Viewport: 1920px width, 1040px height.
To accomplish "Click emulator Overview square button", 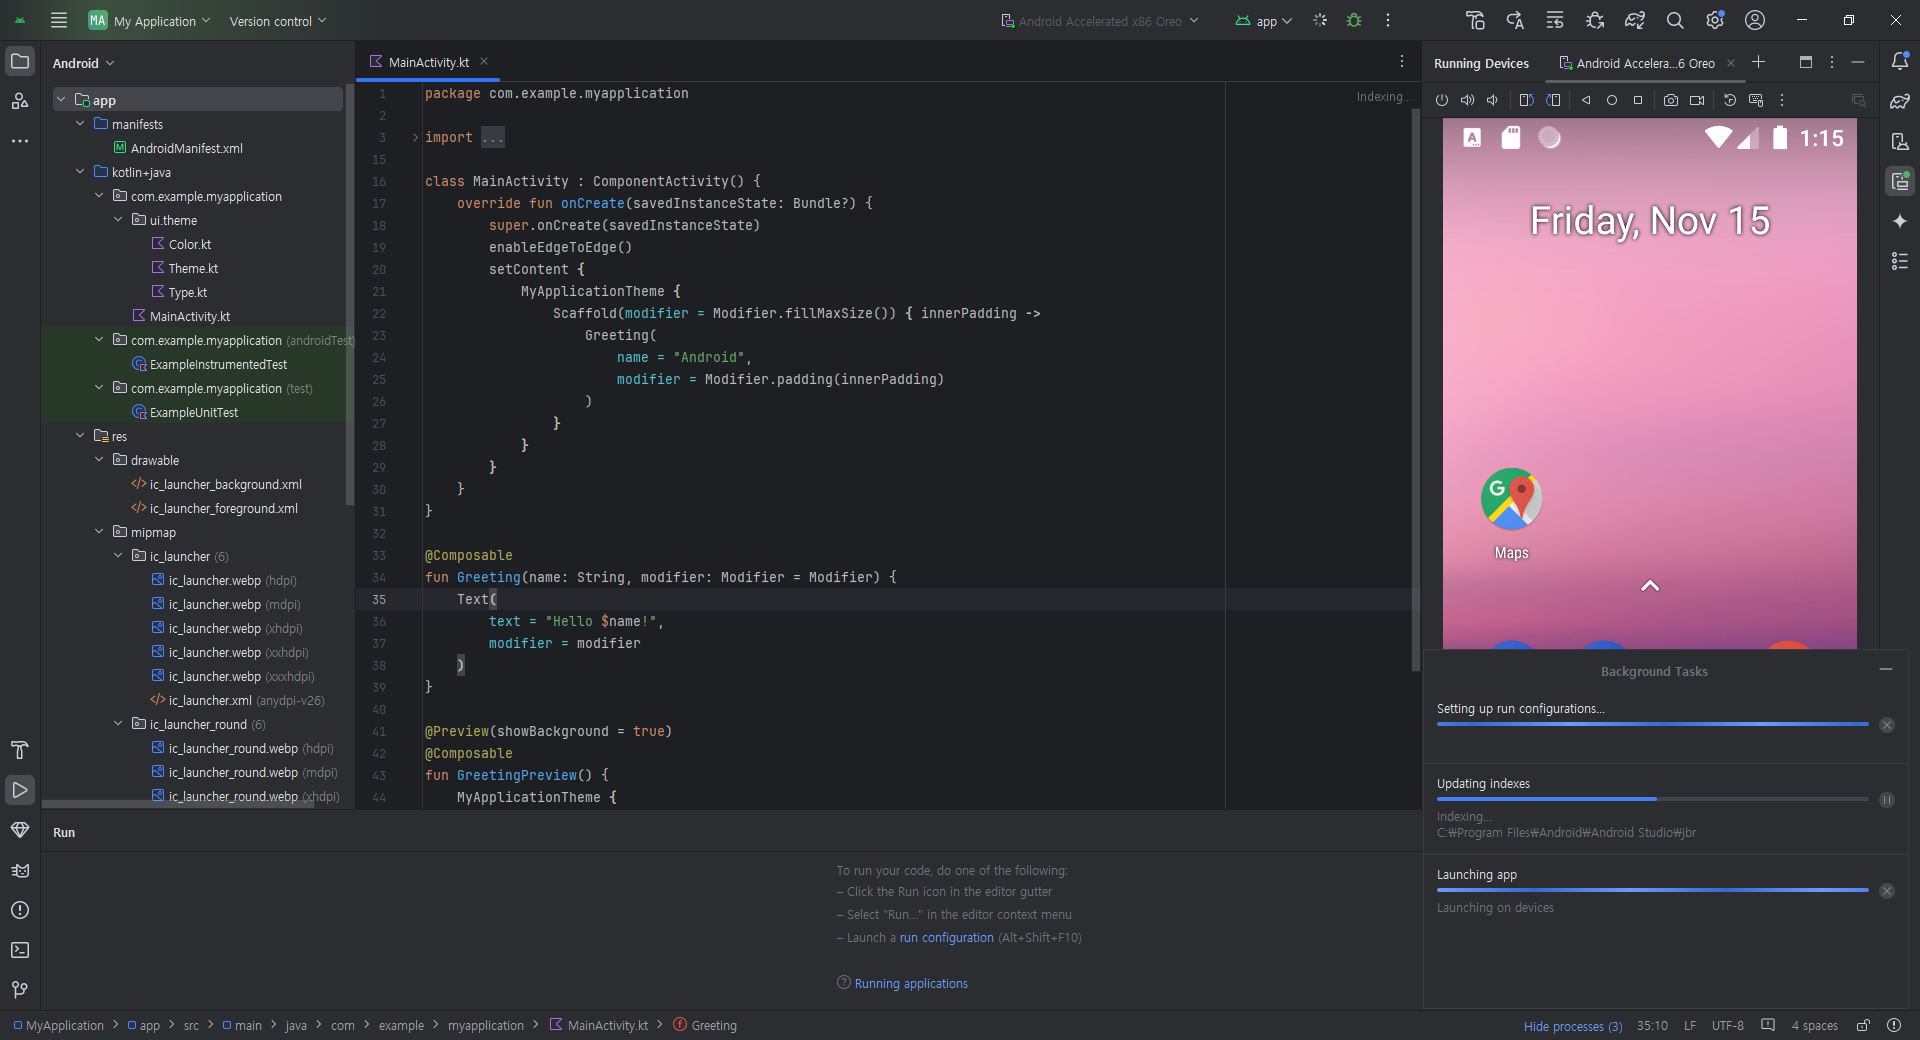I will [x=1638, y=100].
